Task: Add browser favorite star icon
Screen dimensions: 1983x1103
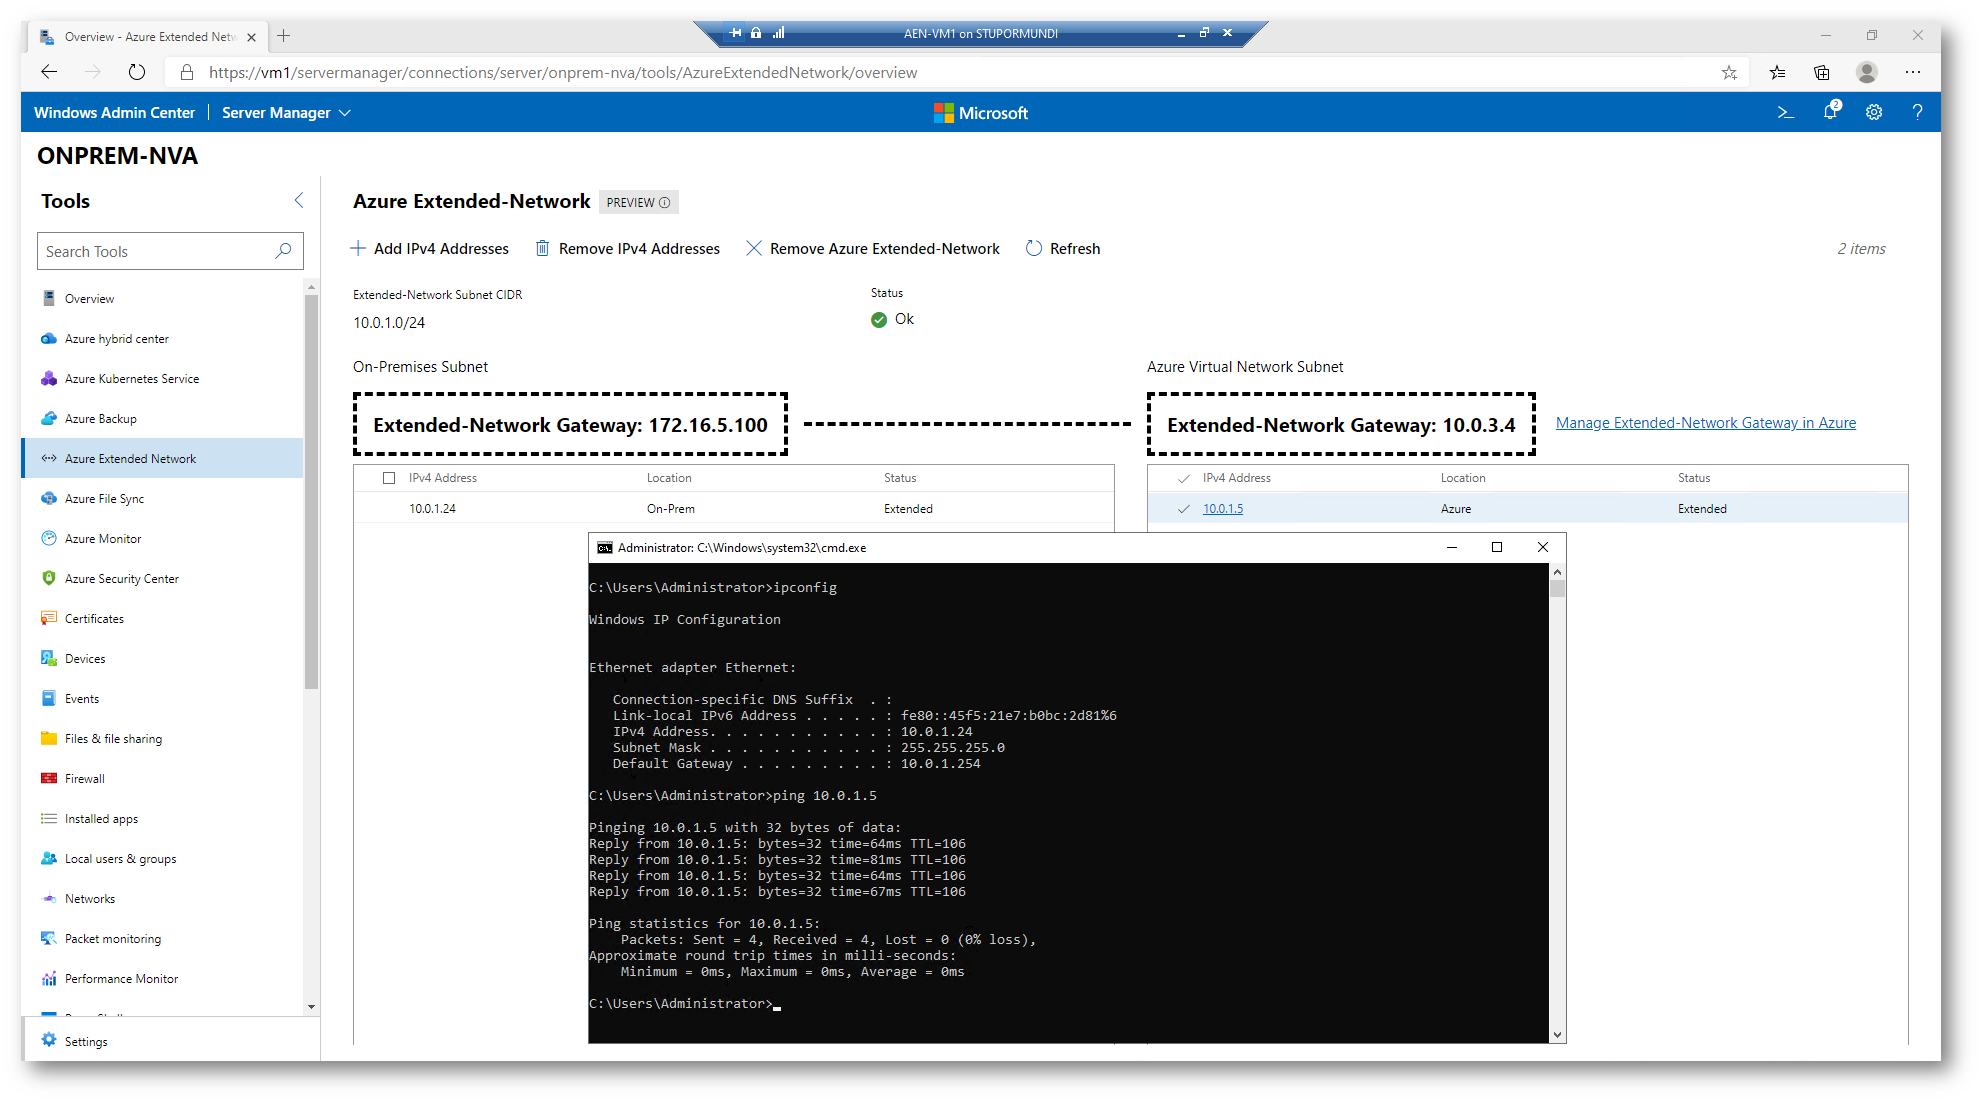Action: 1729,72
